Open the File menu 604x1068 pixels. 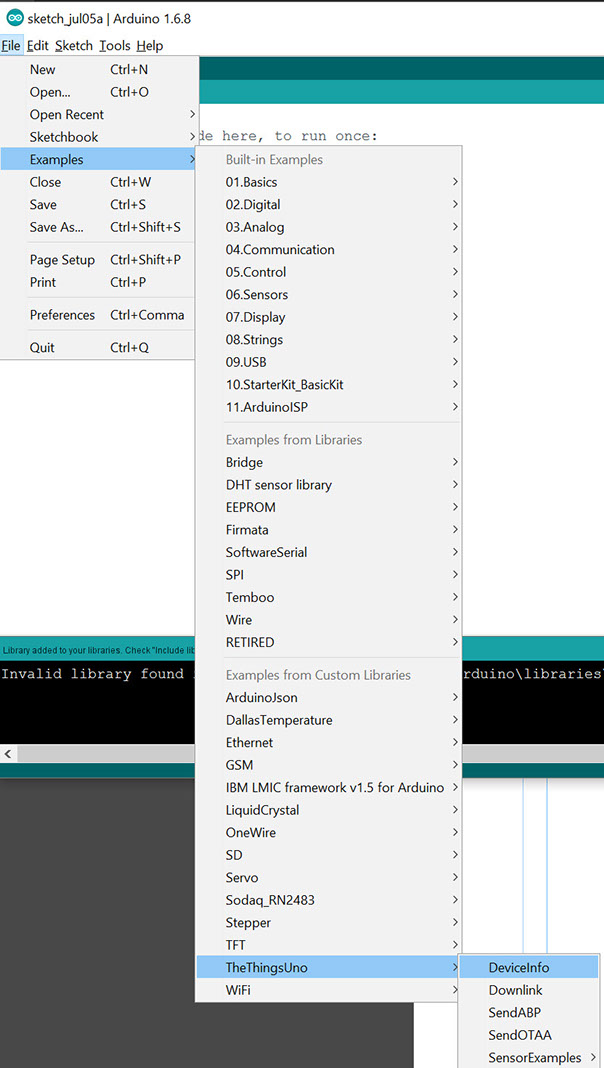click(x=11, y=46)
